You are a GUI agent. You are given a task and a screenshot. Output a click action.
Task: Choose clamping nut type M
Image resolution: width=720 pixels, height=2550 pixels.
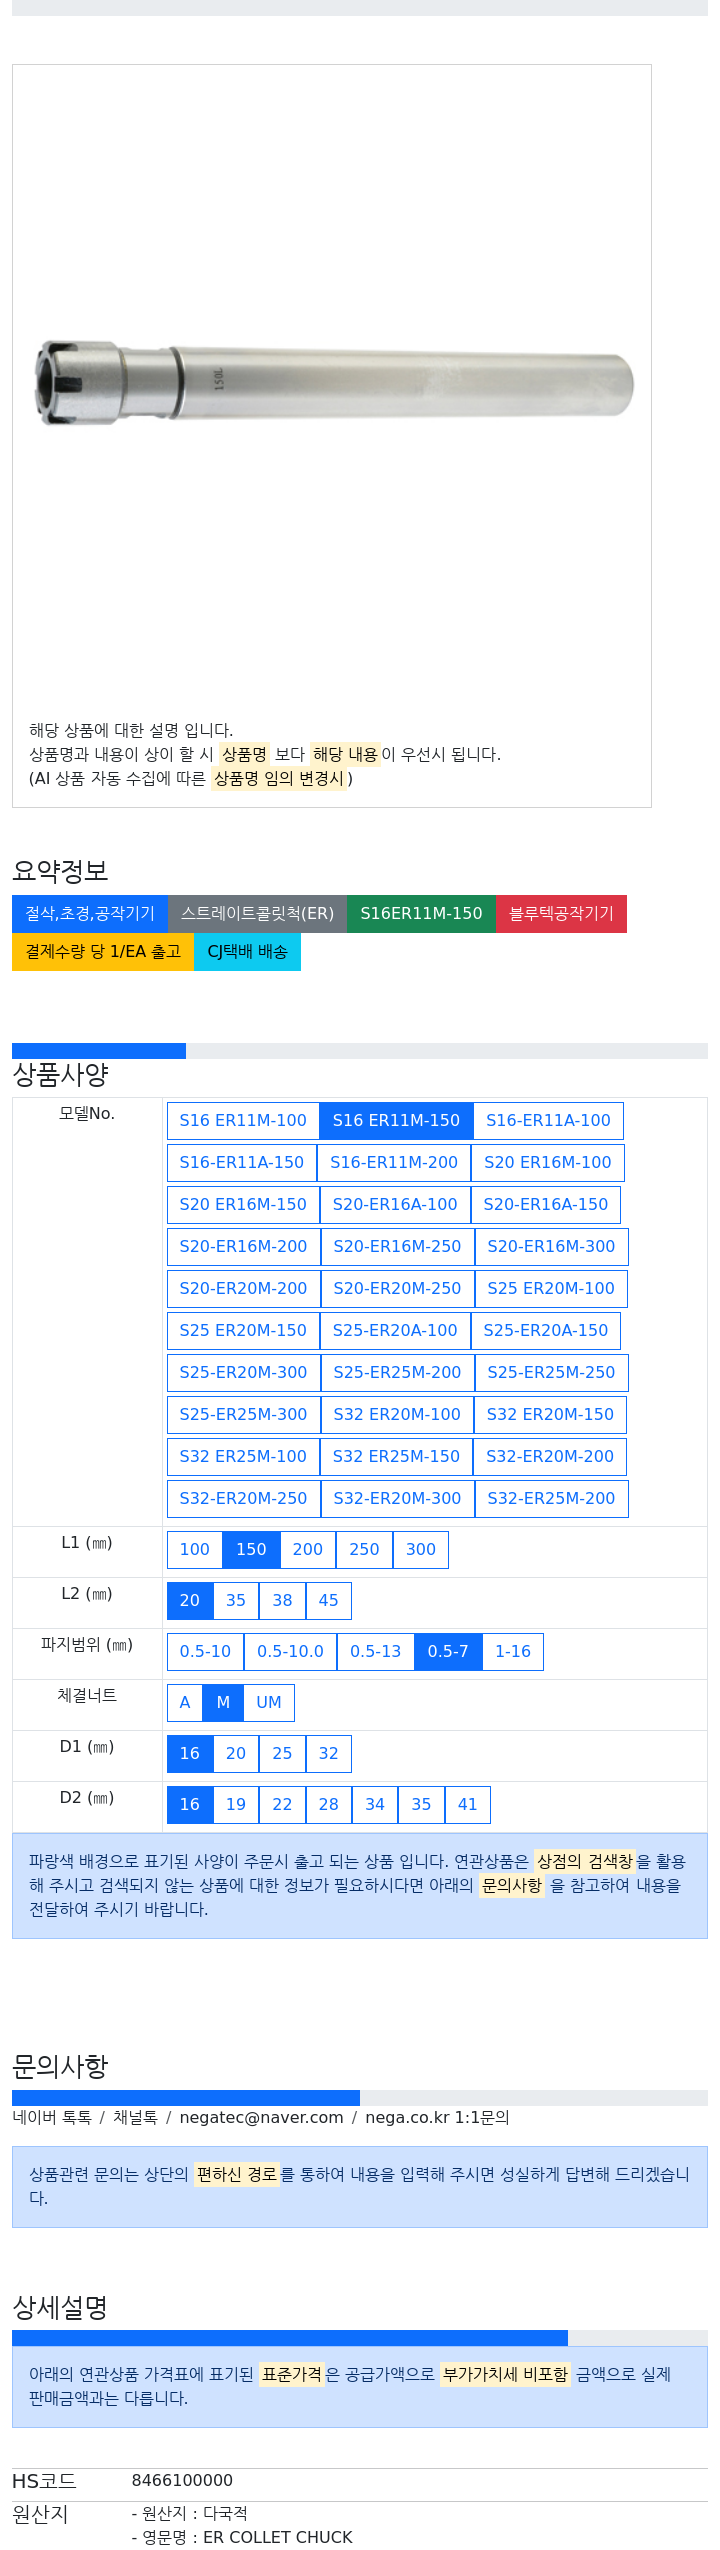(223, 1703)
